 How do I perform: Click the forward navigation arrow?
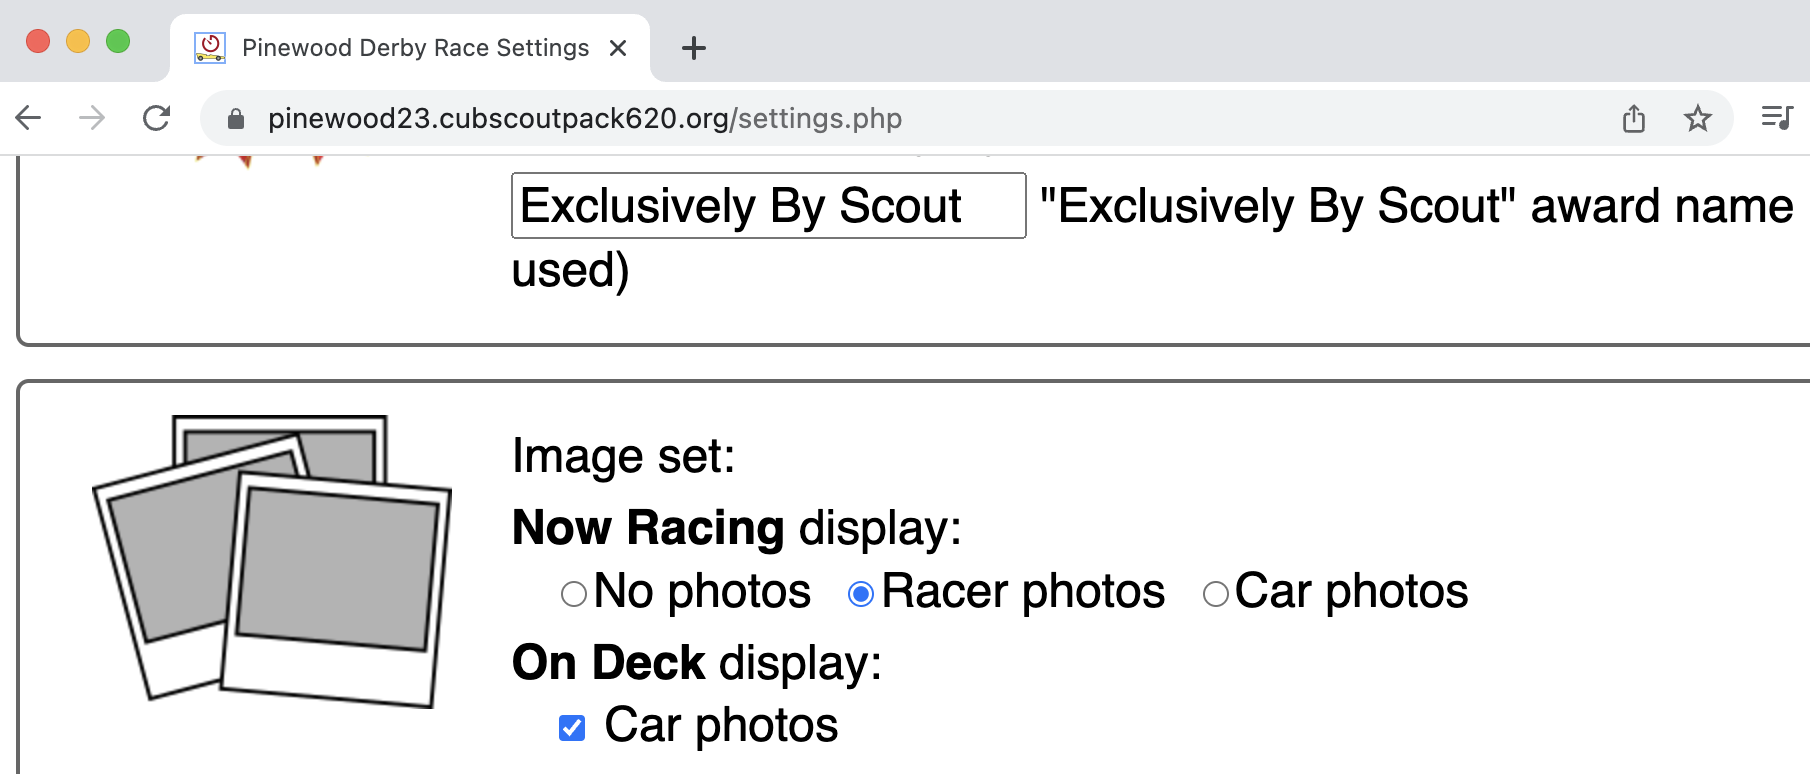92,118
